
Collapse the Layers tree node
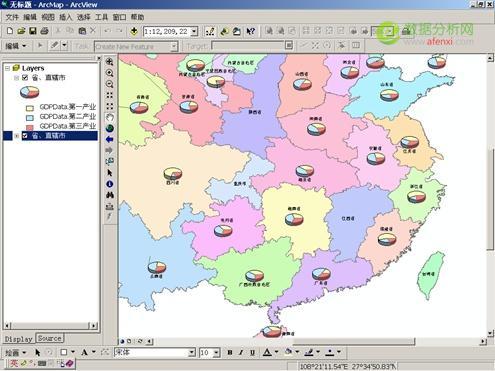[7, 68]
